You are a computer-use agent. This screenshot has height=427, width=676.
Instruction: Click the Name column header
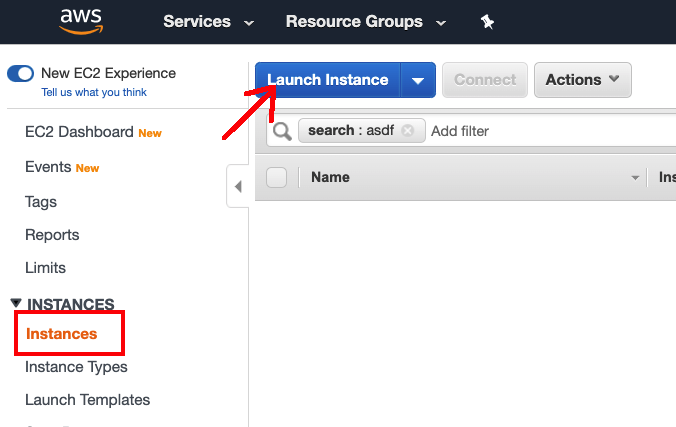coord(330,177)
